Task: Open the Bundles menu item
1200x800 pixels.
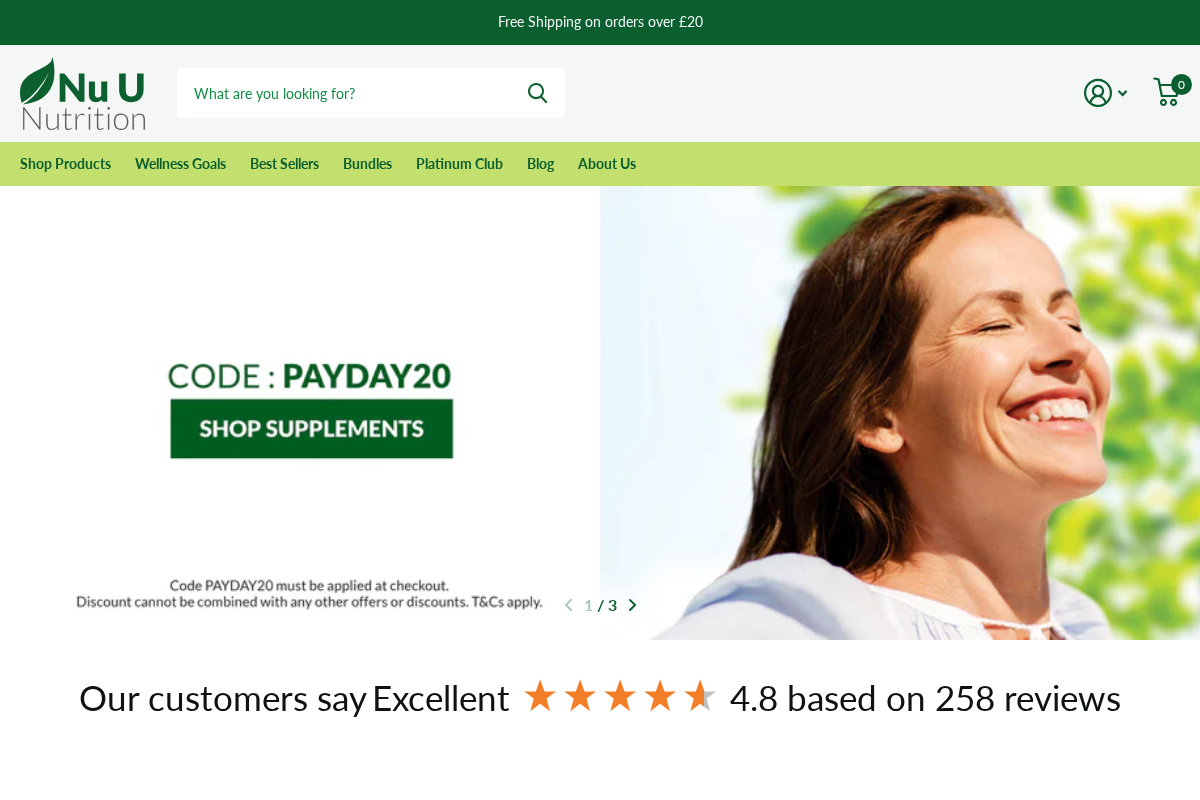Action: 367,164
